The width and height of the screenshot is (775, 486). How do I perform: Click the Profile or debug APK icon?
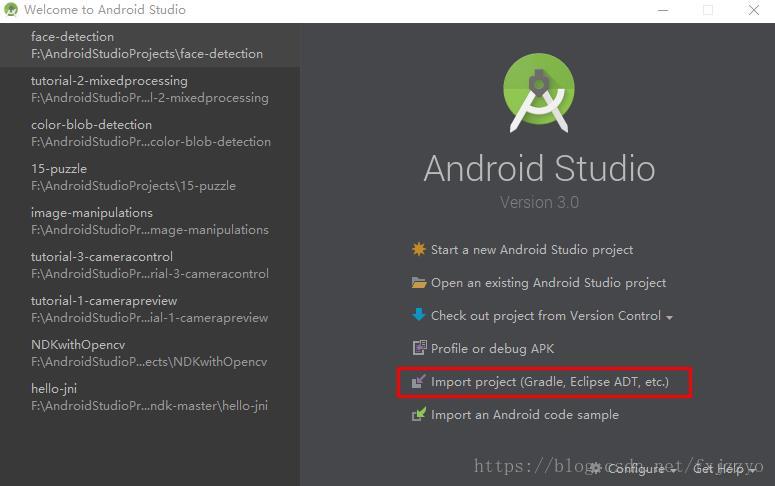(419, 348)
